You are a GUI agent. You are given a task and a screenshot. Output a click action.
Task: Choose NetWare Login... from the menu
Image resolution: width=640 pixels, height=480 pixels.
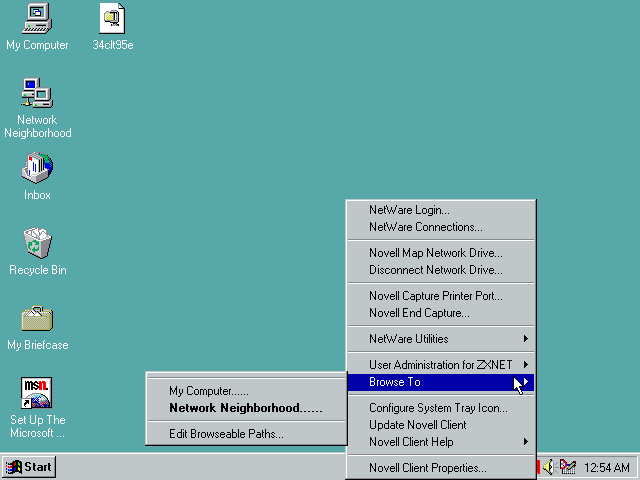(x=441, y=210)
